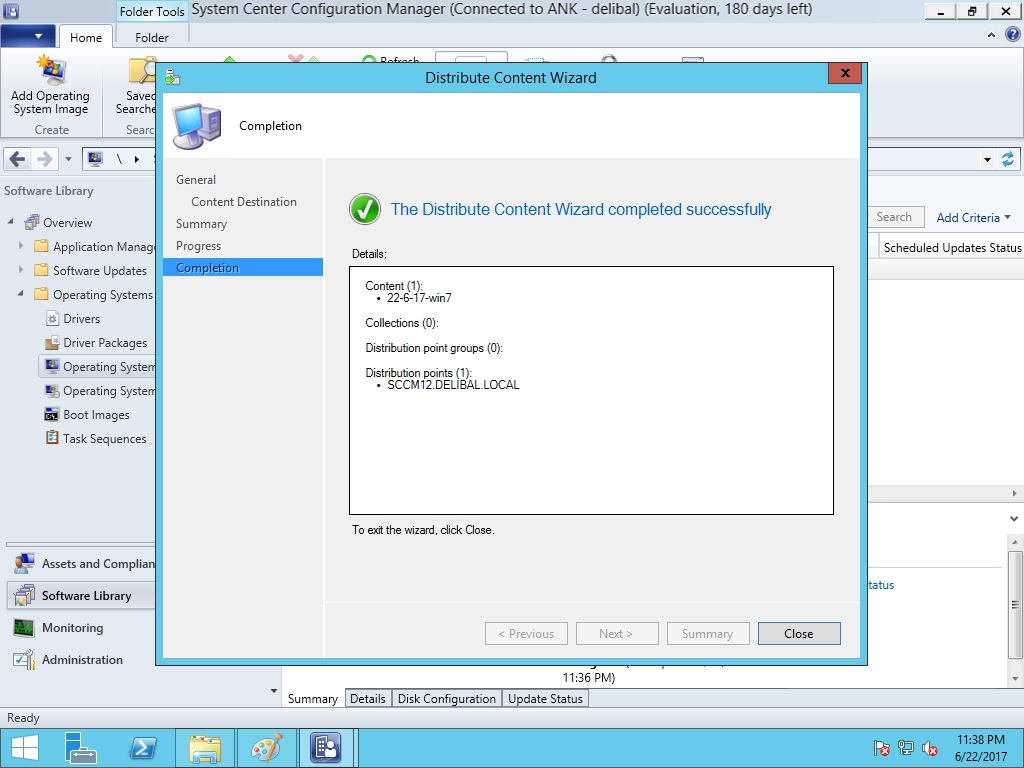The width and height of the screenshot is (1024, 768).
Task: Click the Search field in results pane
Action: coord(893,217)
